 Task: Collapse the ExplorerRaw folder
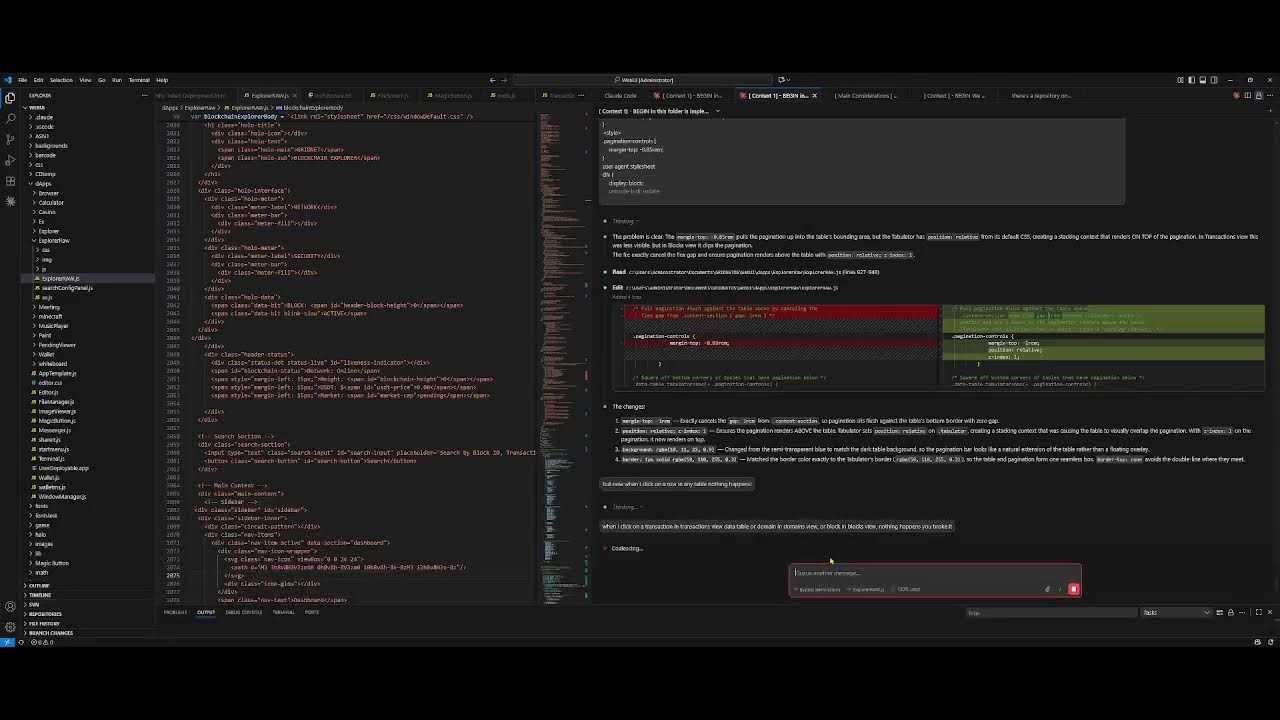(x=54, y=241)
